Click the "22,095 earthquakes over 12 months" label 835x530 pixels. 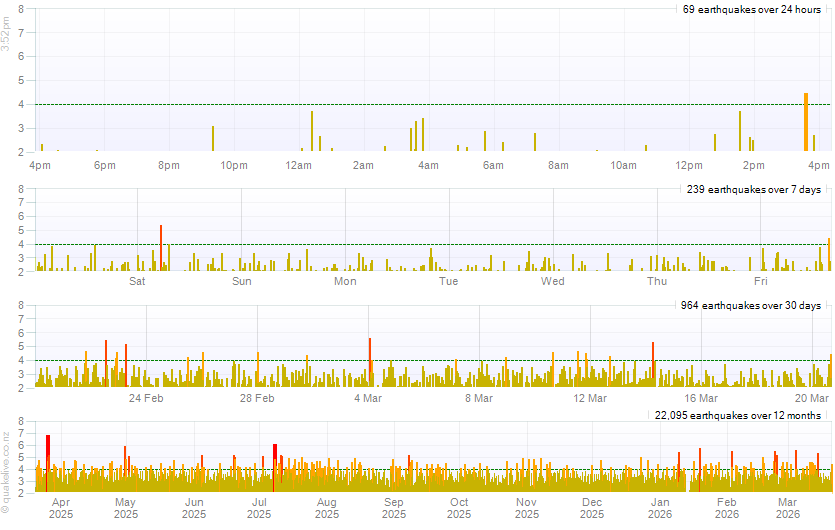point(738,415)
